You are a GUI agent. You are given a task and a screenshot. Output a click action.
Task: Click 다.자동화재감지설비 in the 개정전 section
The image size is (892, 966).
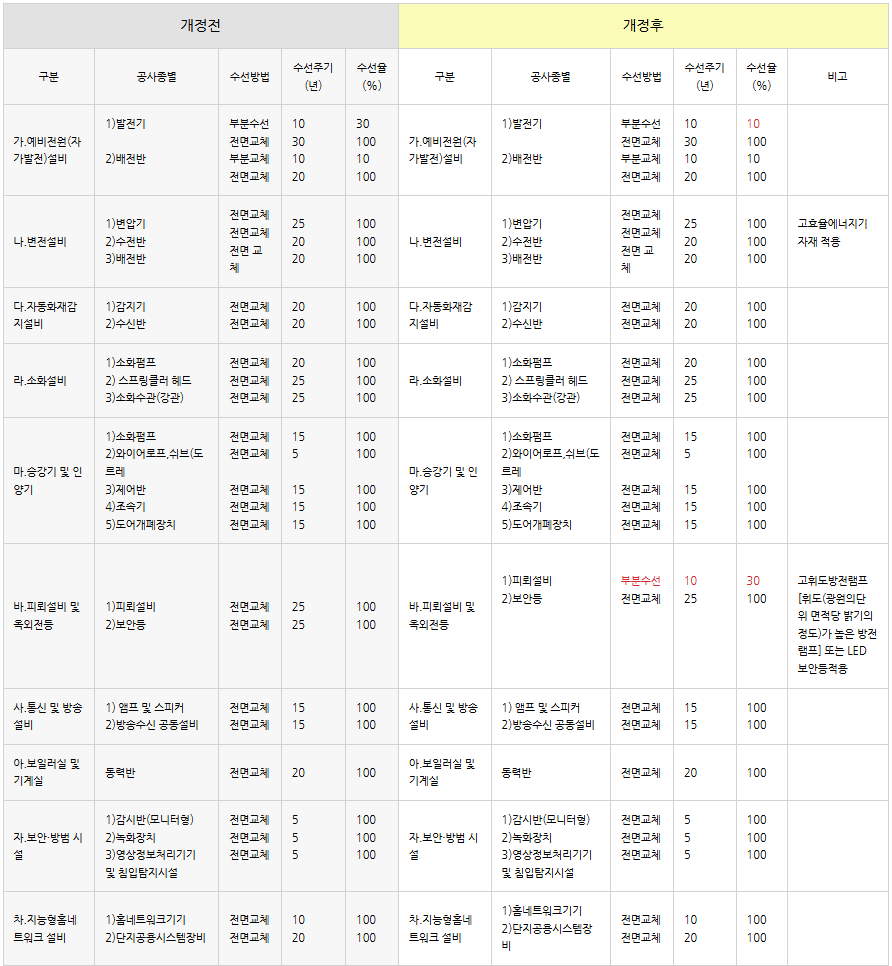pyautogui.click(x=48, y=315)
